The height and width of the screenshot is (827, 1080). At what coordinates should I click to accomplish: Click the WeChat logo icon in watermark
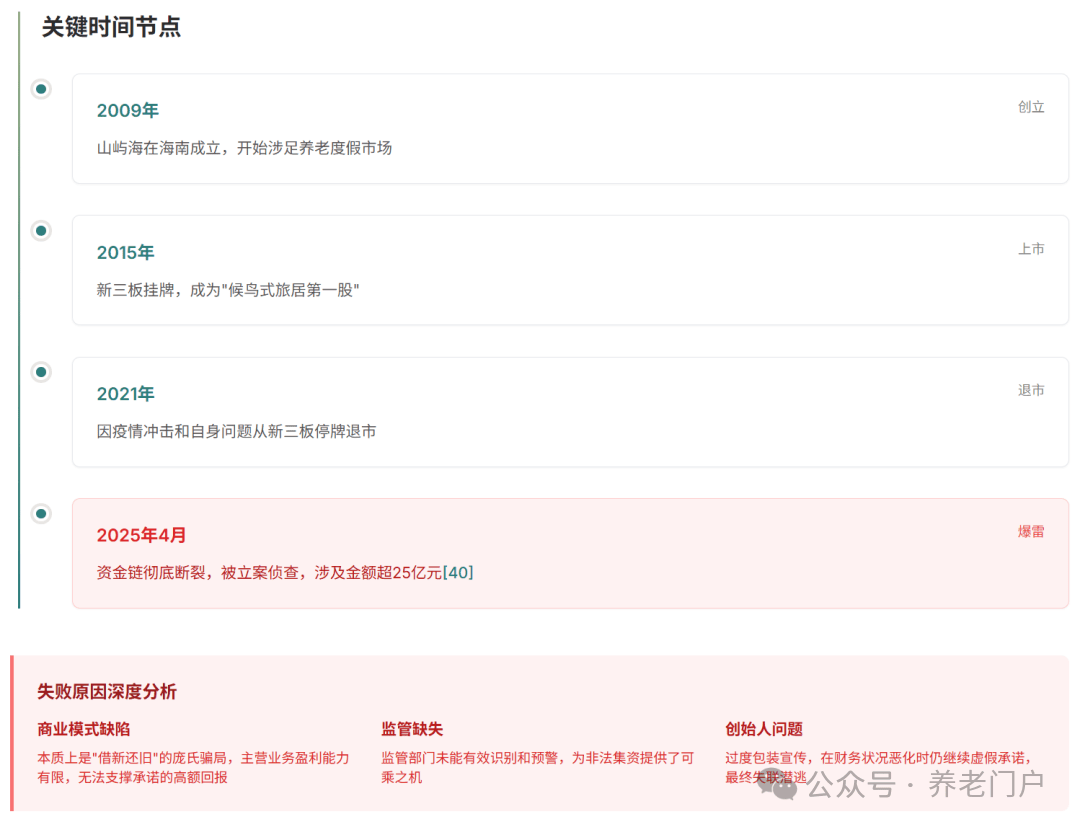pyautogui.click(x=777, y=784)
